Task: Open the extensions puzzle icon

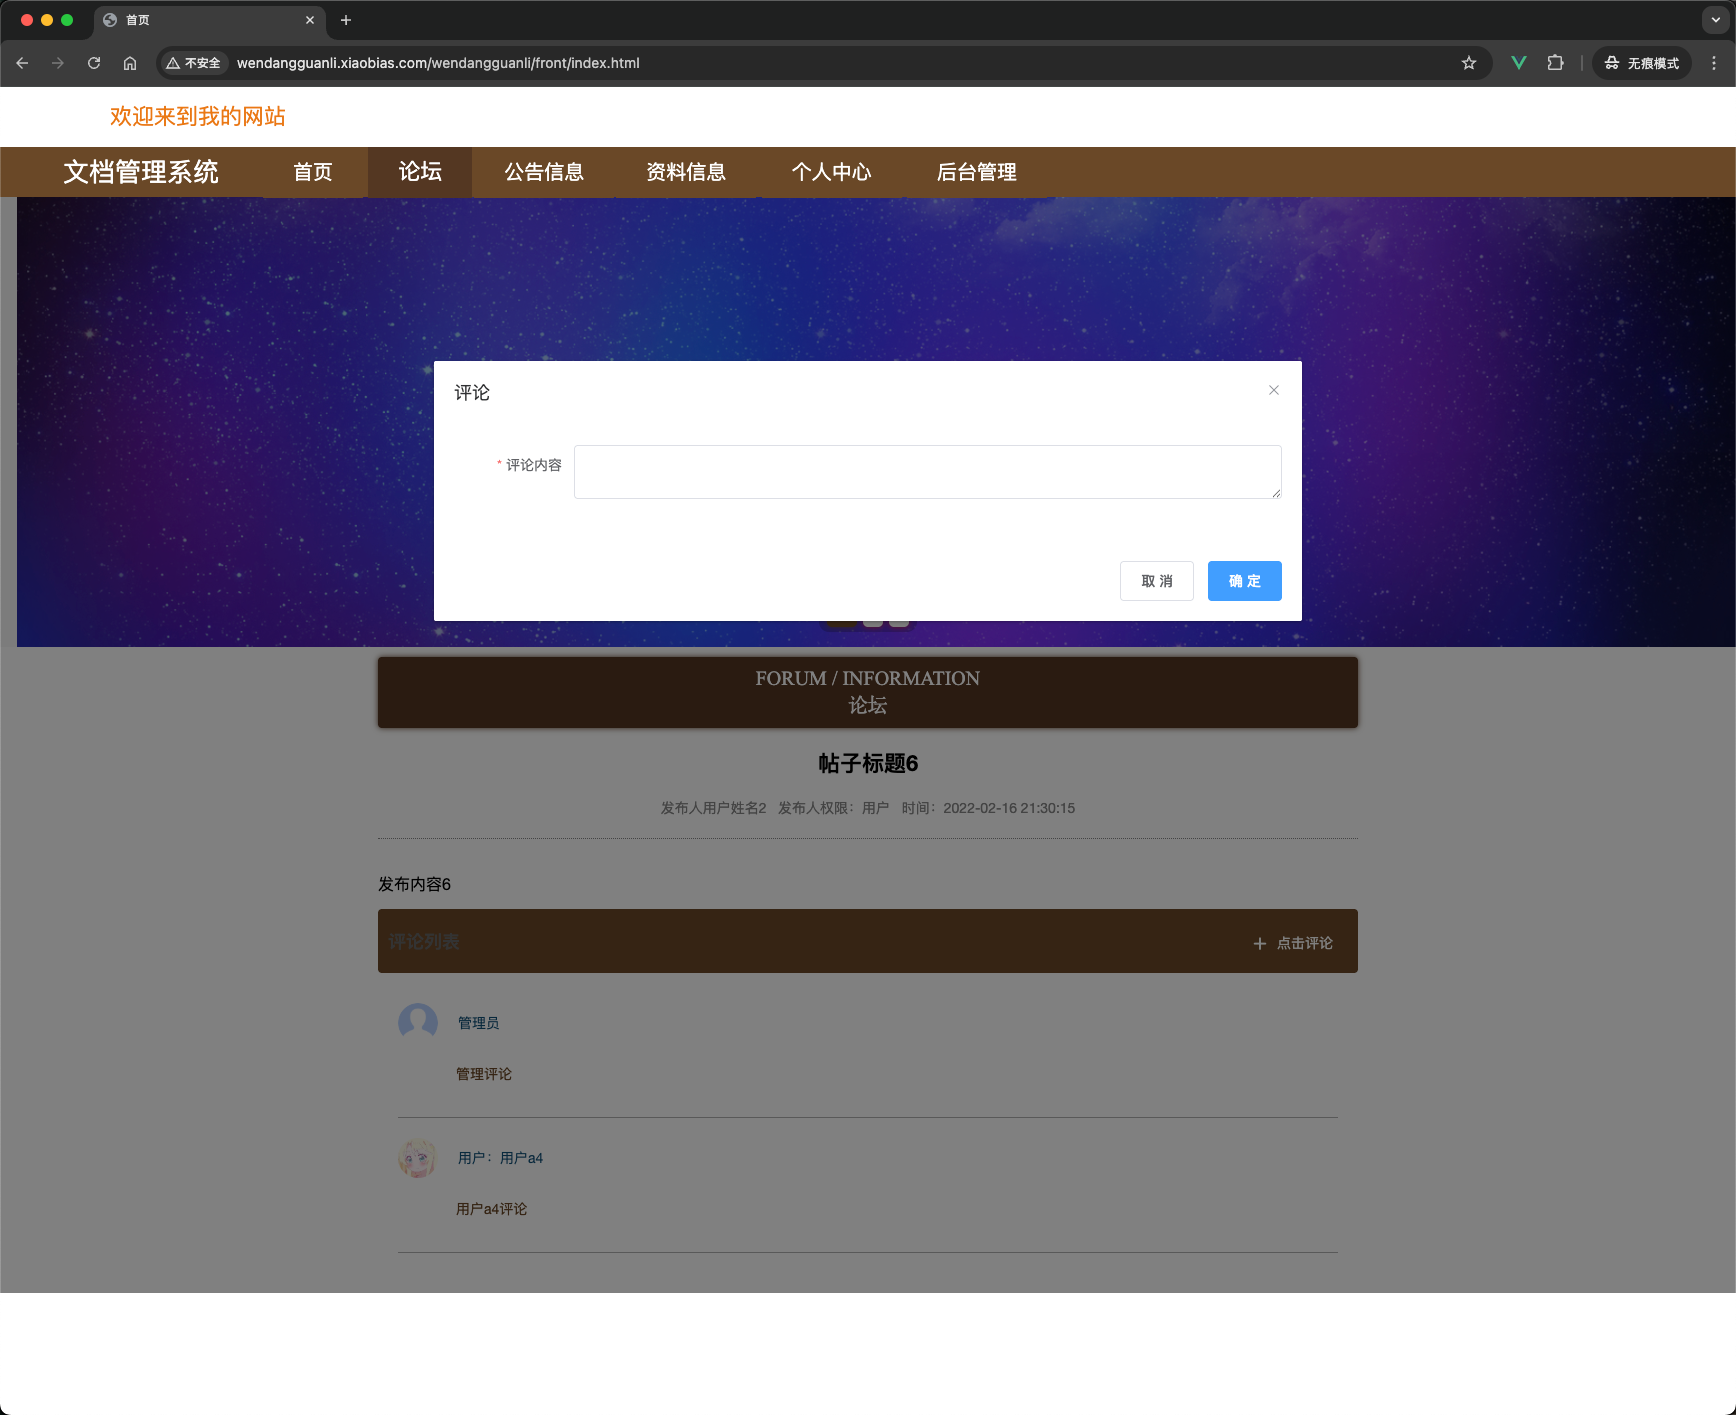Action: click(x=1555, y=63)
